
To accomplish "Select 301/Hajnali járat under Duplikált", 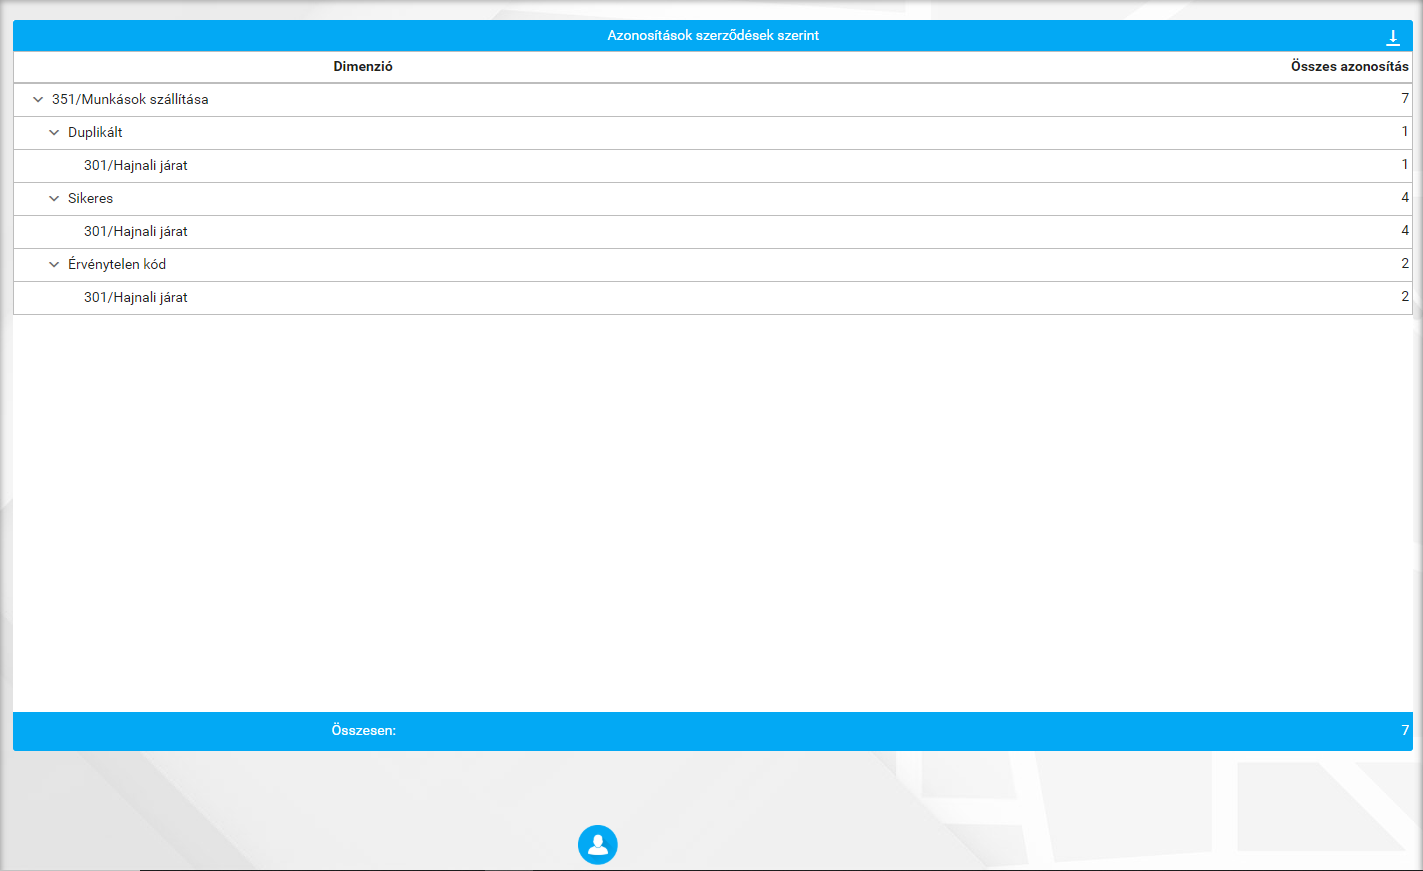I will (136, 166).
